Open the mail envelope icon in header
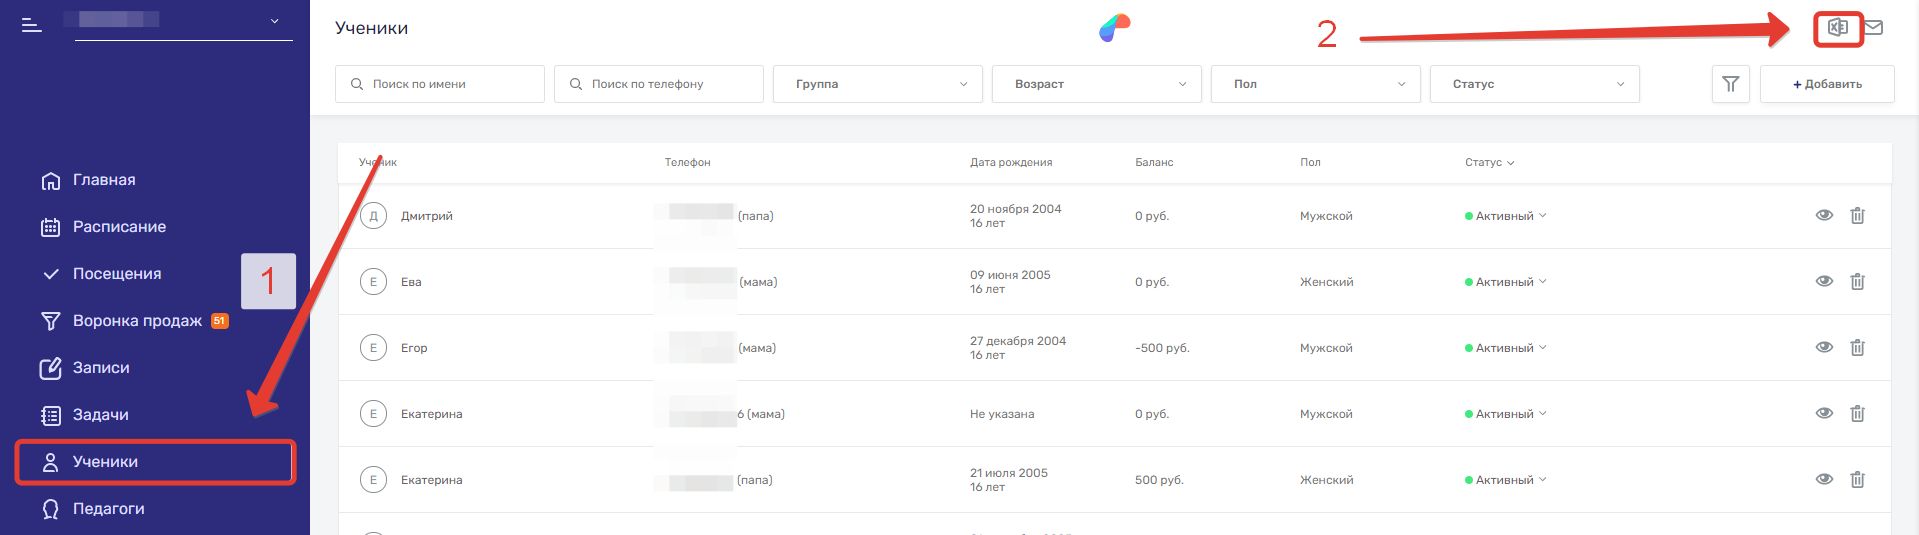 tap(1874, 28)
